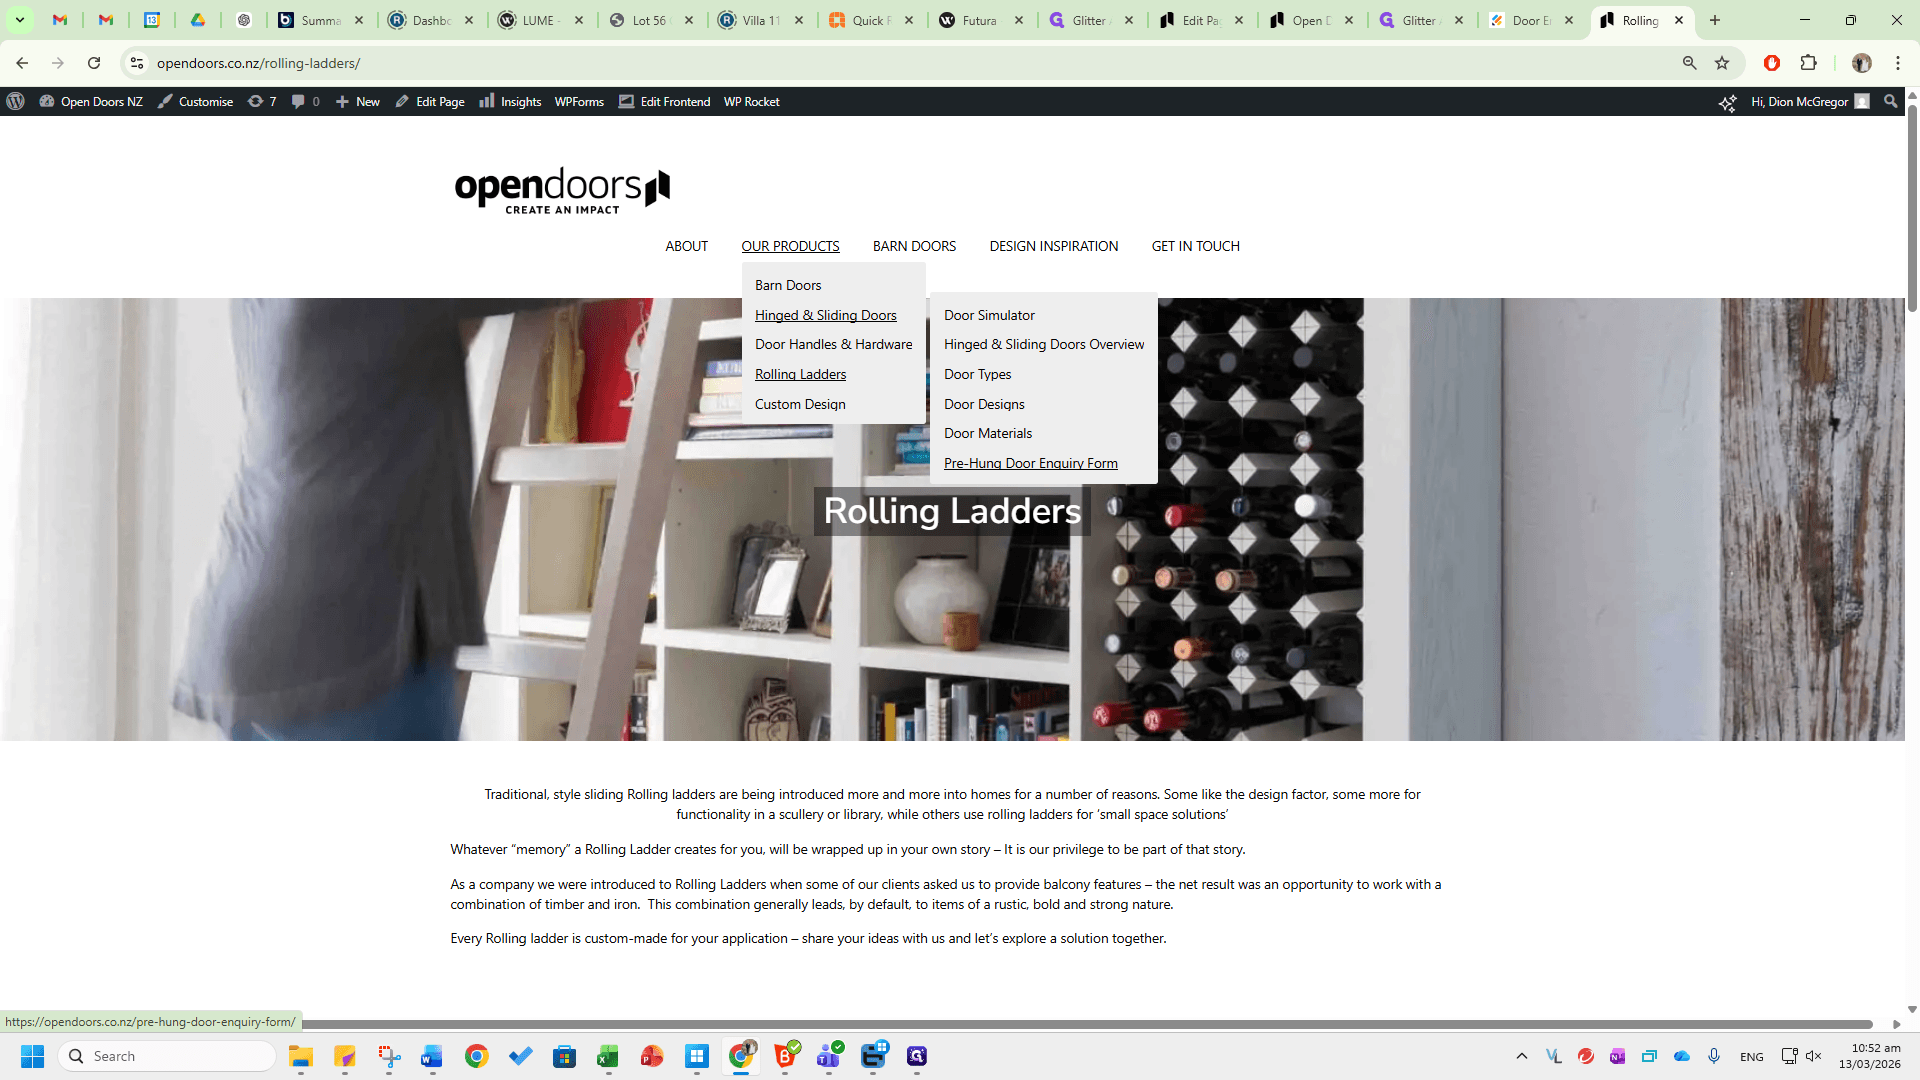The image size is (1920, 1080).
Task: Open the BARN DOORS menu item
Action: click(x=914, y=246)
